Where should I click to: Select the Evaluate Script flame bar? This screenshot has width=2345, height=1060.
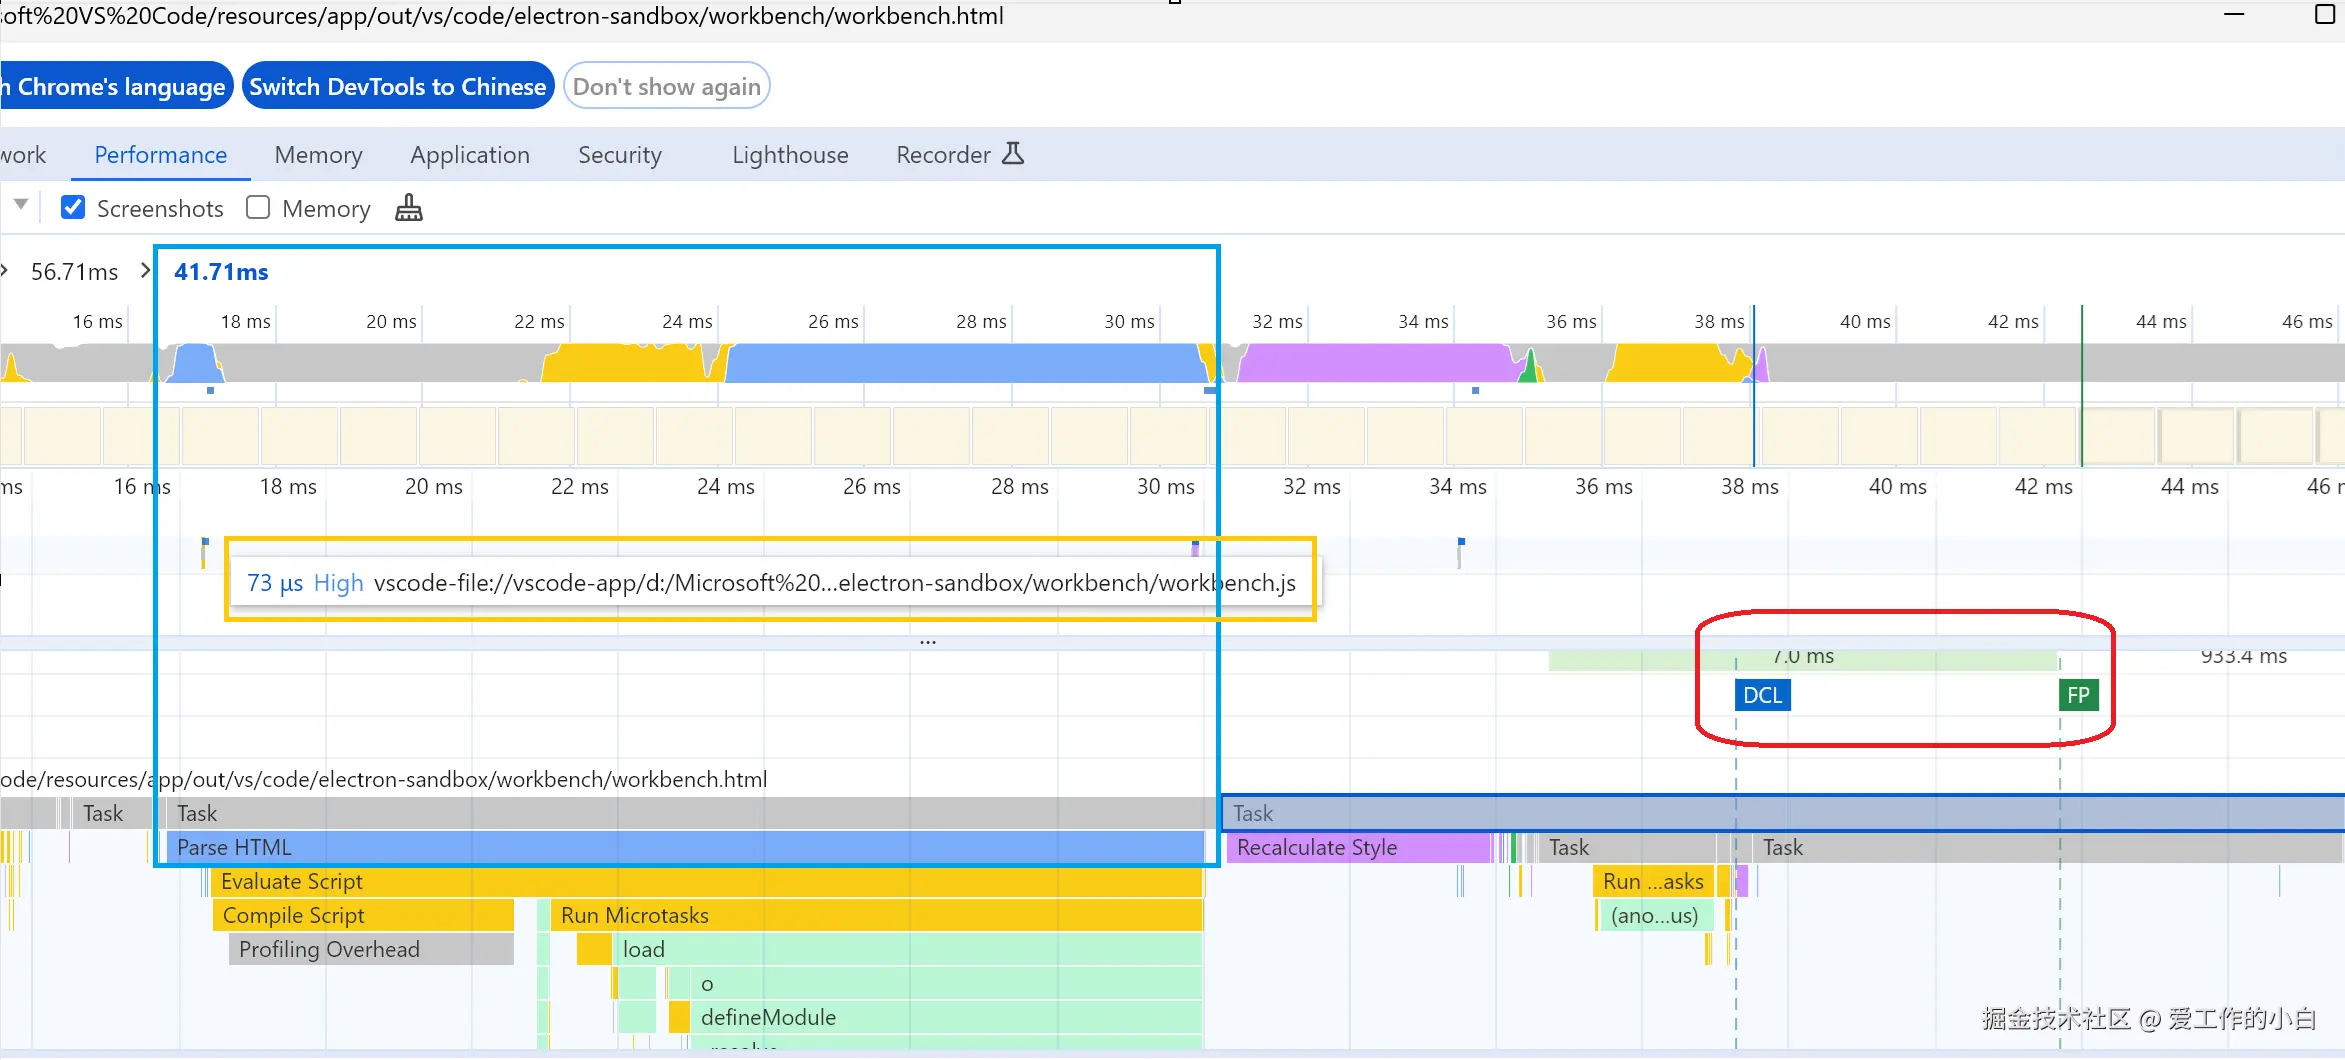pyautogui.click(x=706, y=881)
